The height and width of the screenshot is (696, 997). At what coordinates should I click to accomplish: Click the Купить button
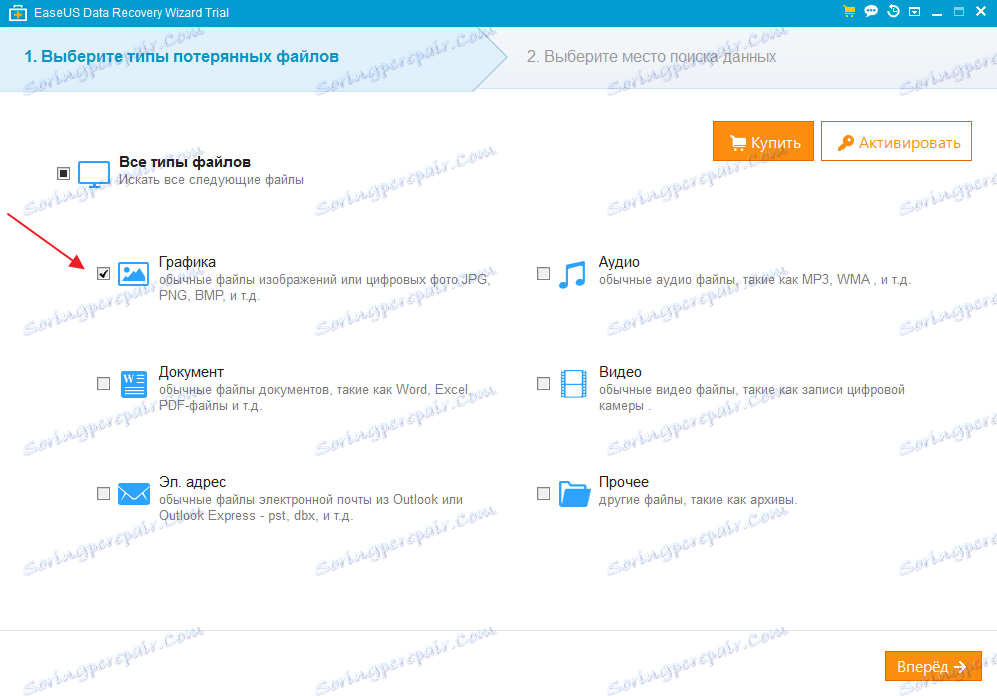[x=763, y=141]
